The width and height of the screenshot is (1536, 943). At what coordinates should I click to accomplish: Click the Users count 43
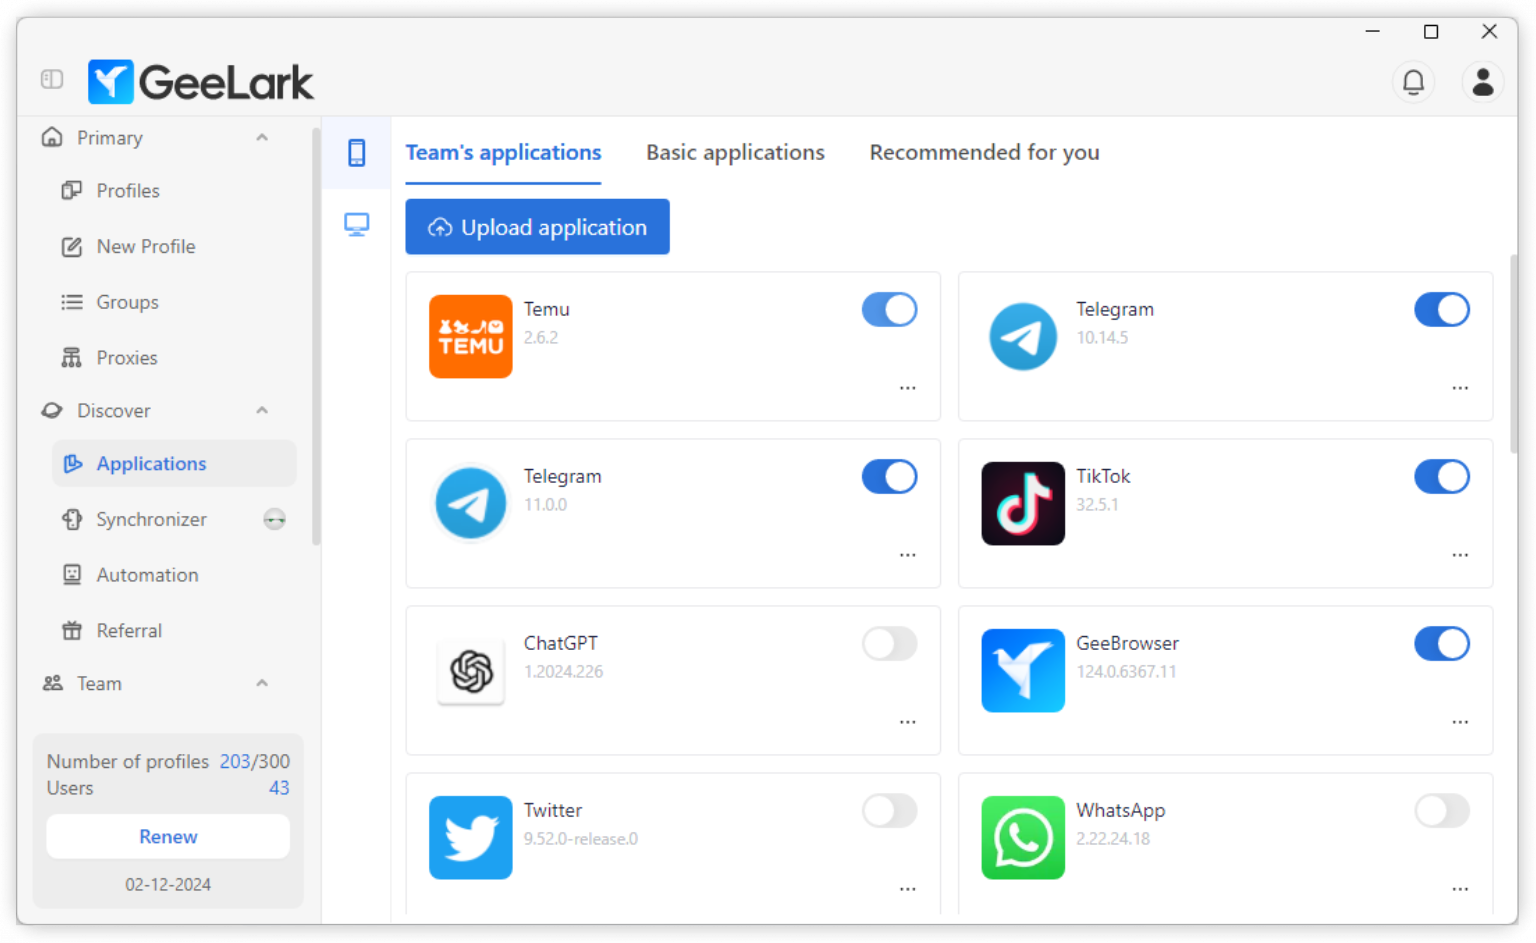click(x=279, y=788)
